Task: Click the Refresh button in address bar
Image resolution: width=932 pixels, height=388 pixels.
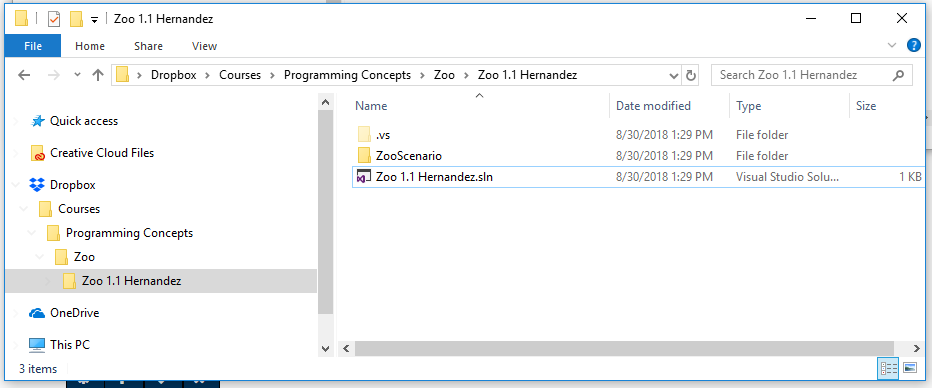Action: 690,75
